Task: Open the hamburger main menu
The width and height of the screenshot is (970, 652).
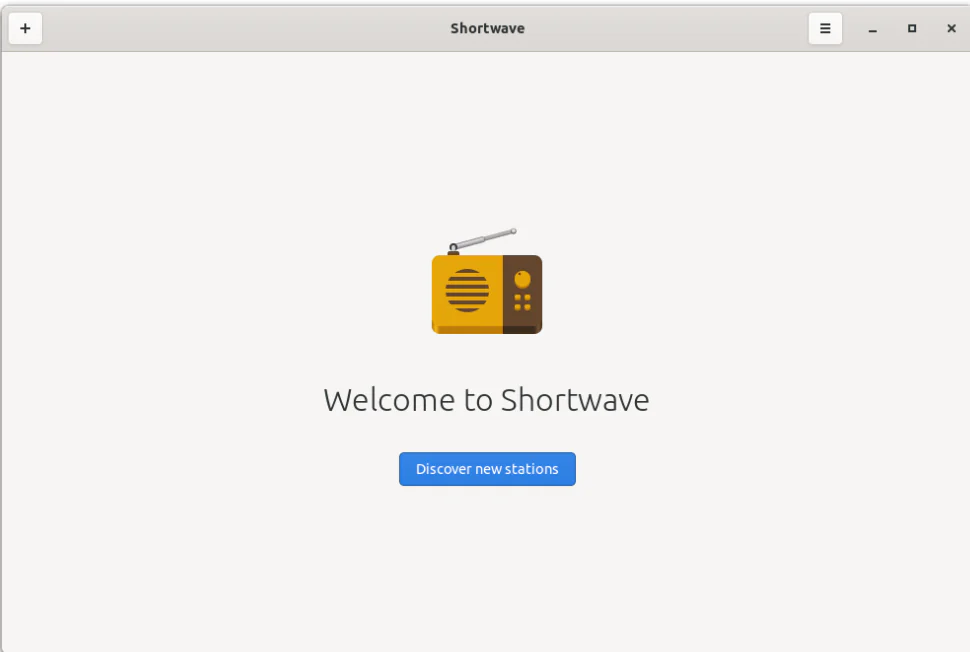Action: pos(825,28)
